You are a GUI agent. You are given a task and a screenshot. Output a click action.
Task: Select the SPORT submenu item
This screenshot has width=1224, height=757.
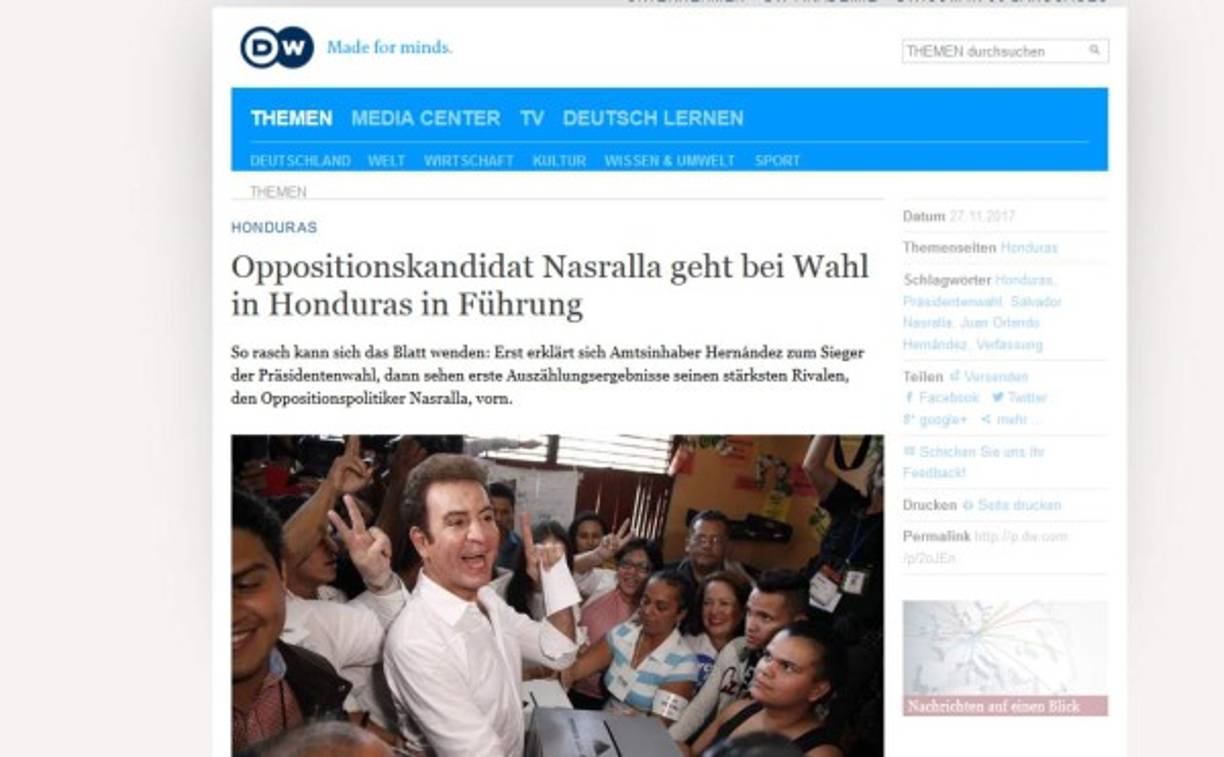[x=777, y=161]
